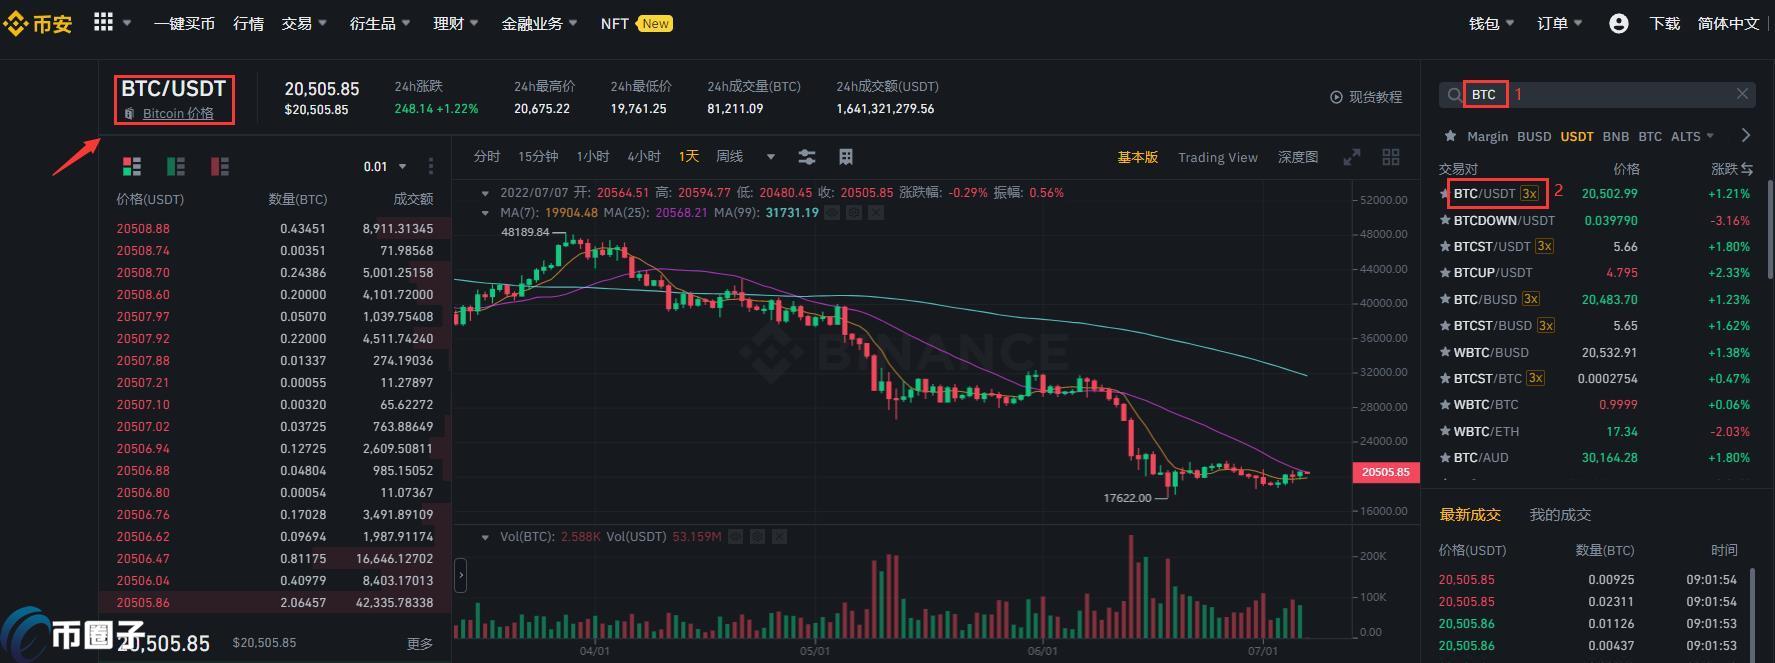1775x663 pixels.
Task: Clear the BTC search with the X icon
Action: tap(1742, 94)
